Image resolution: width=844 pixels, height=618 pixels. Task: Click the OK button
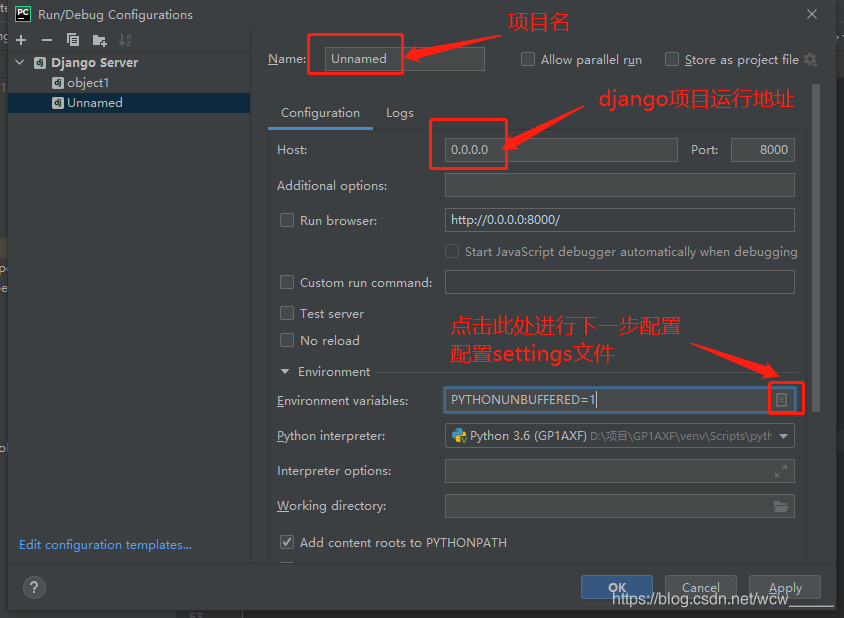point(617,587)
